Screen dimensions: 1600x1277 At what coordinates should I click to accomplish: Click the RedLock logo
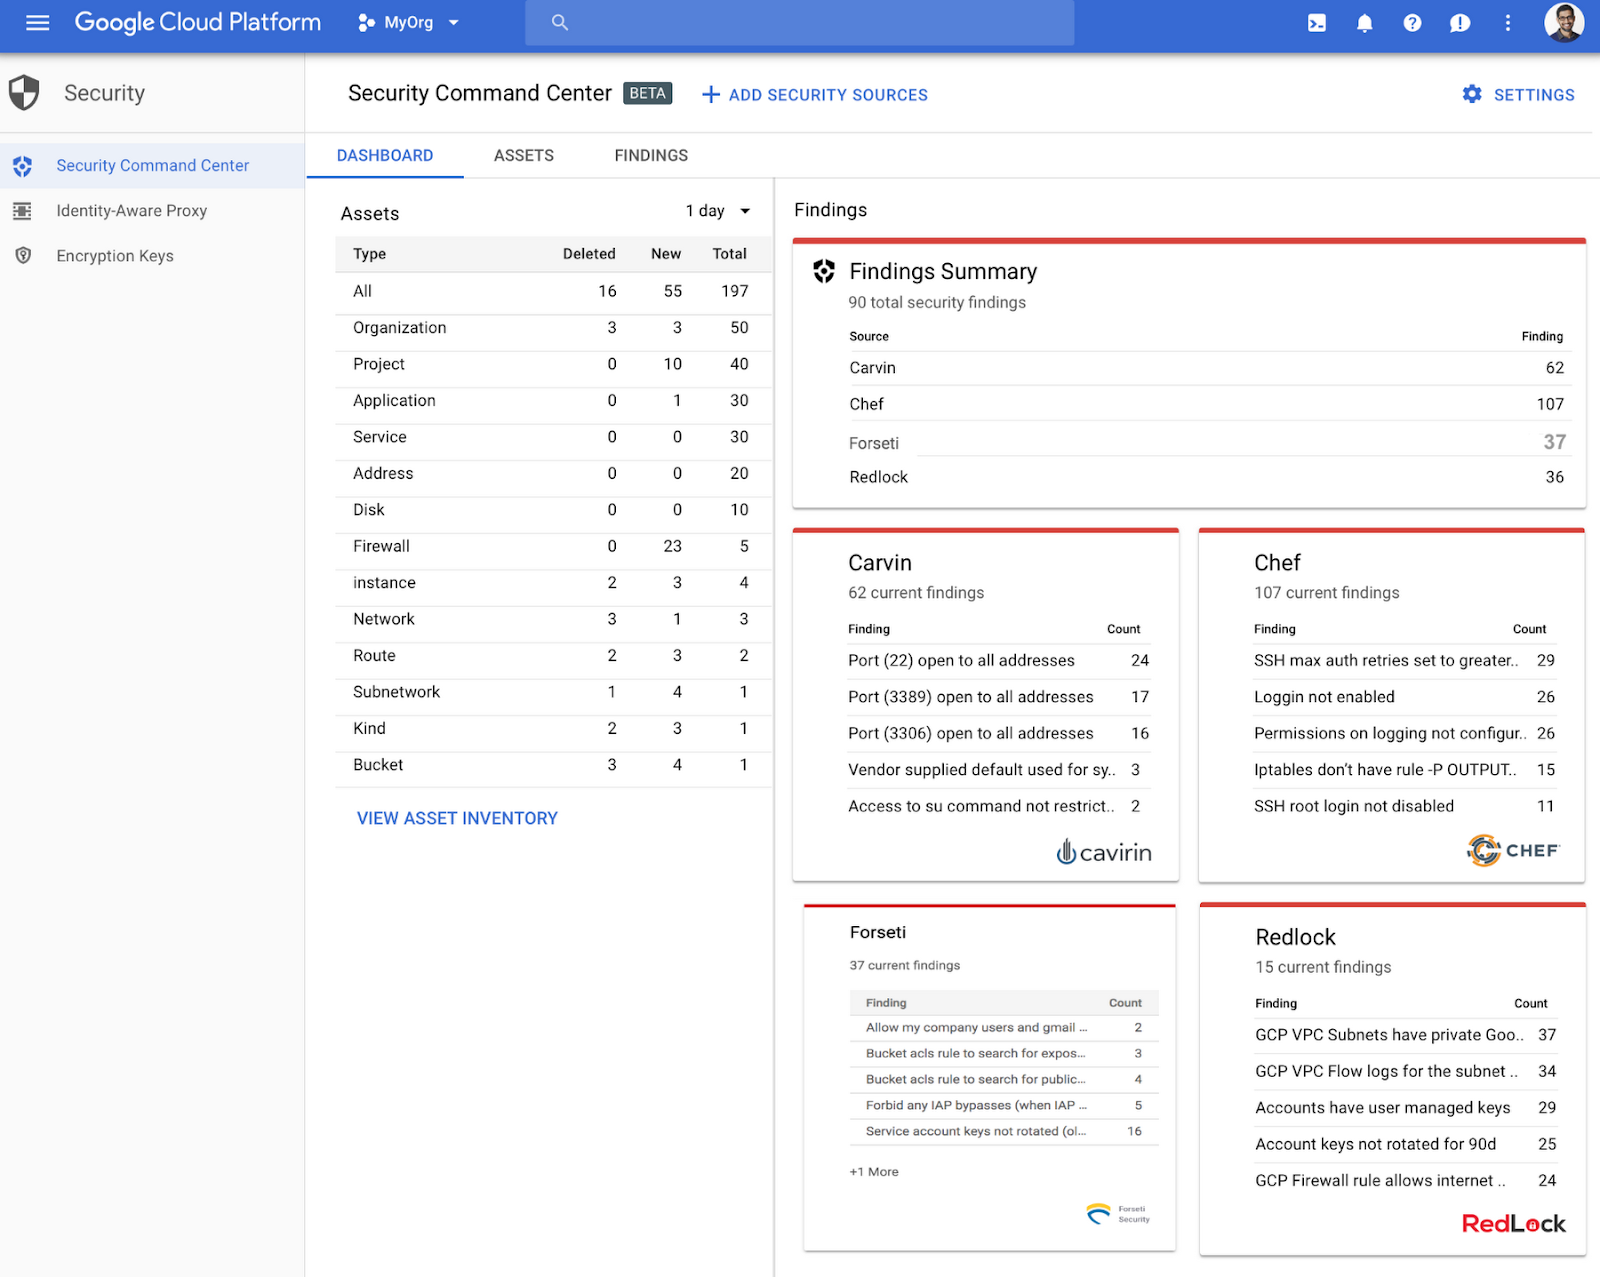click(1514, 1223)
